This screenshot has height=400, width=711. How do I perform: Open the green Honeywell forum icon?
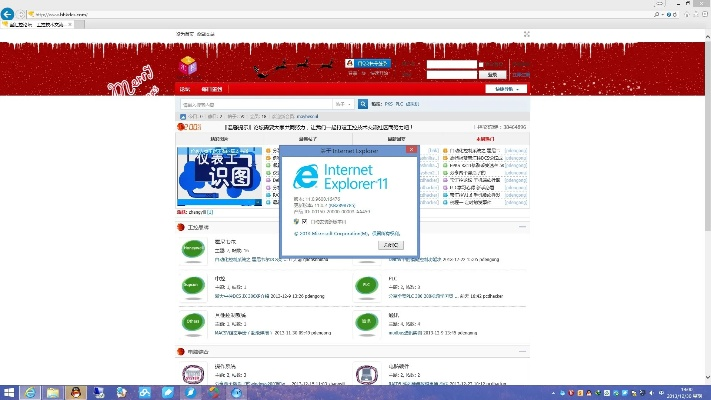[193, 249]
